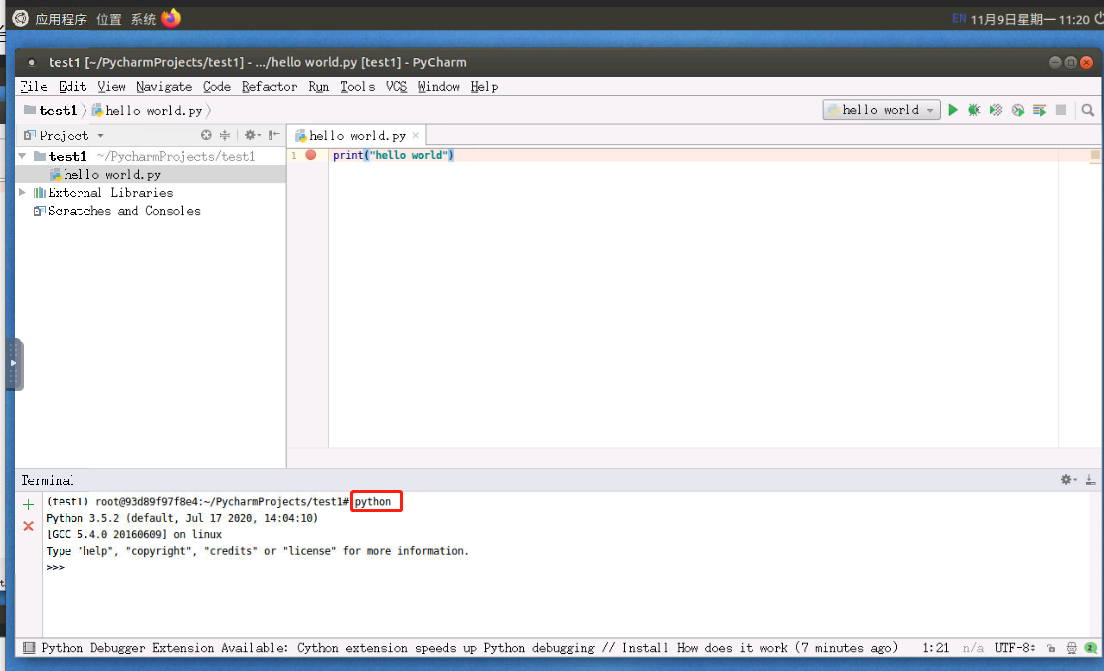Click the 'Python 3.5.2' version line in terminal
Viewport: 1104px width, 671px height.
pos(182,518)
